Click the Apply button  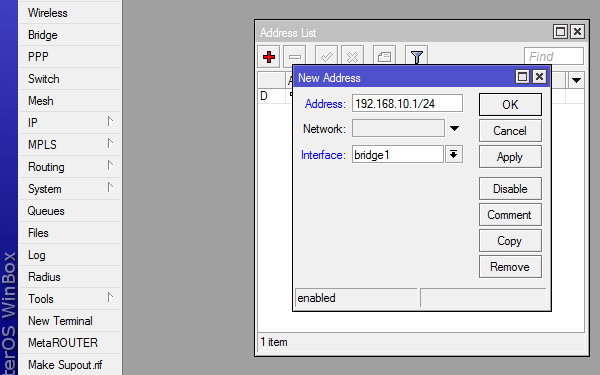click(510, 157)
